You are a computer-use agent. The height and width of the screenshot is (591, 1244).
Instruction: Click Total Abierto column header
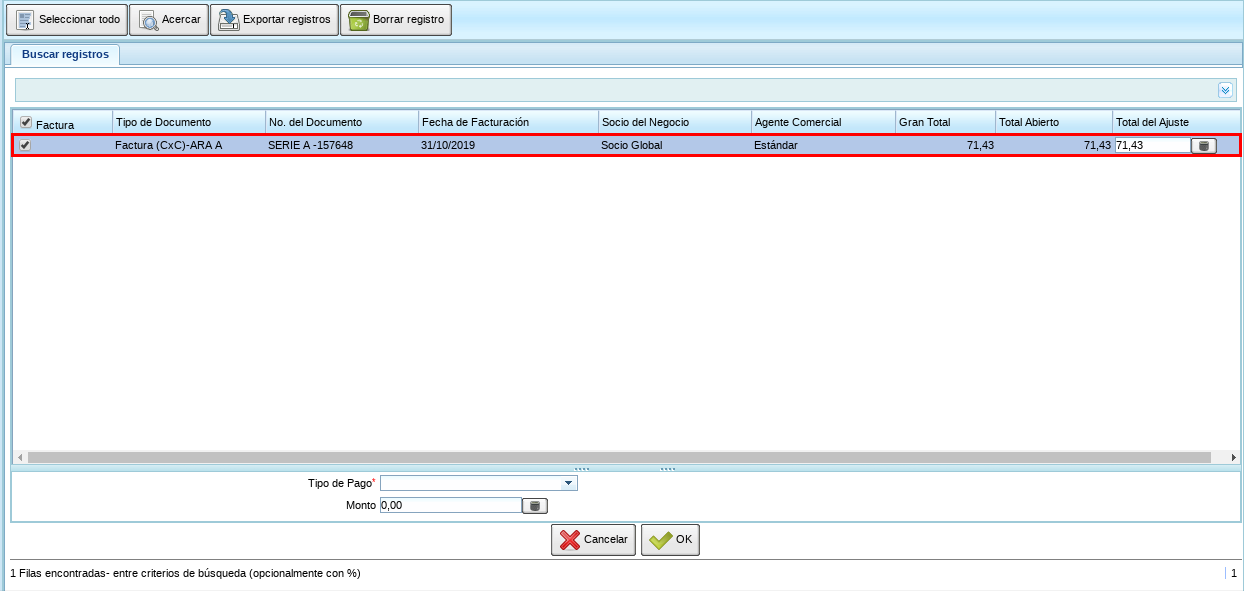tap(1054, 122)
